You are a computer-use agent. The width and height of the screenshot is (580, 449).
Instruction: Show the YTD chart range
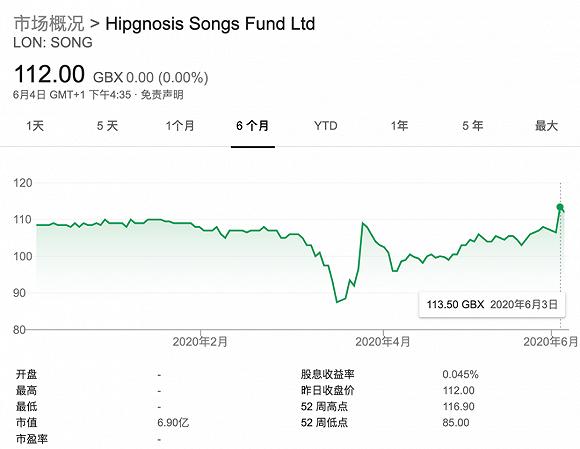(326, 126)
